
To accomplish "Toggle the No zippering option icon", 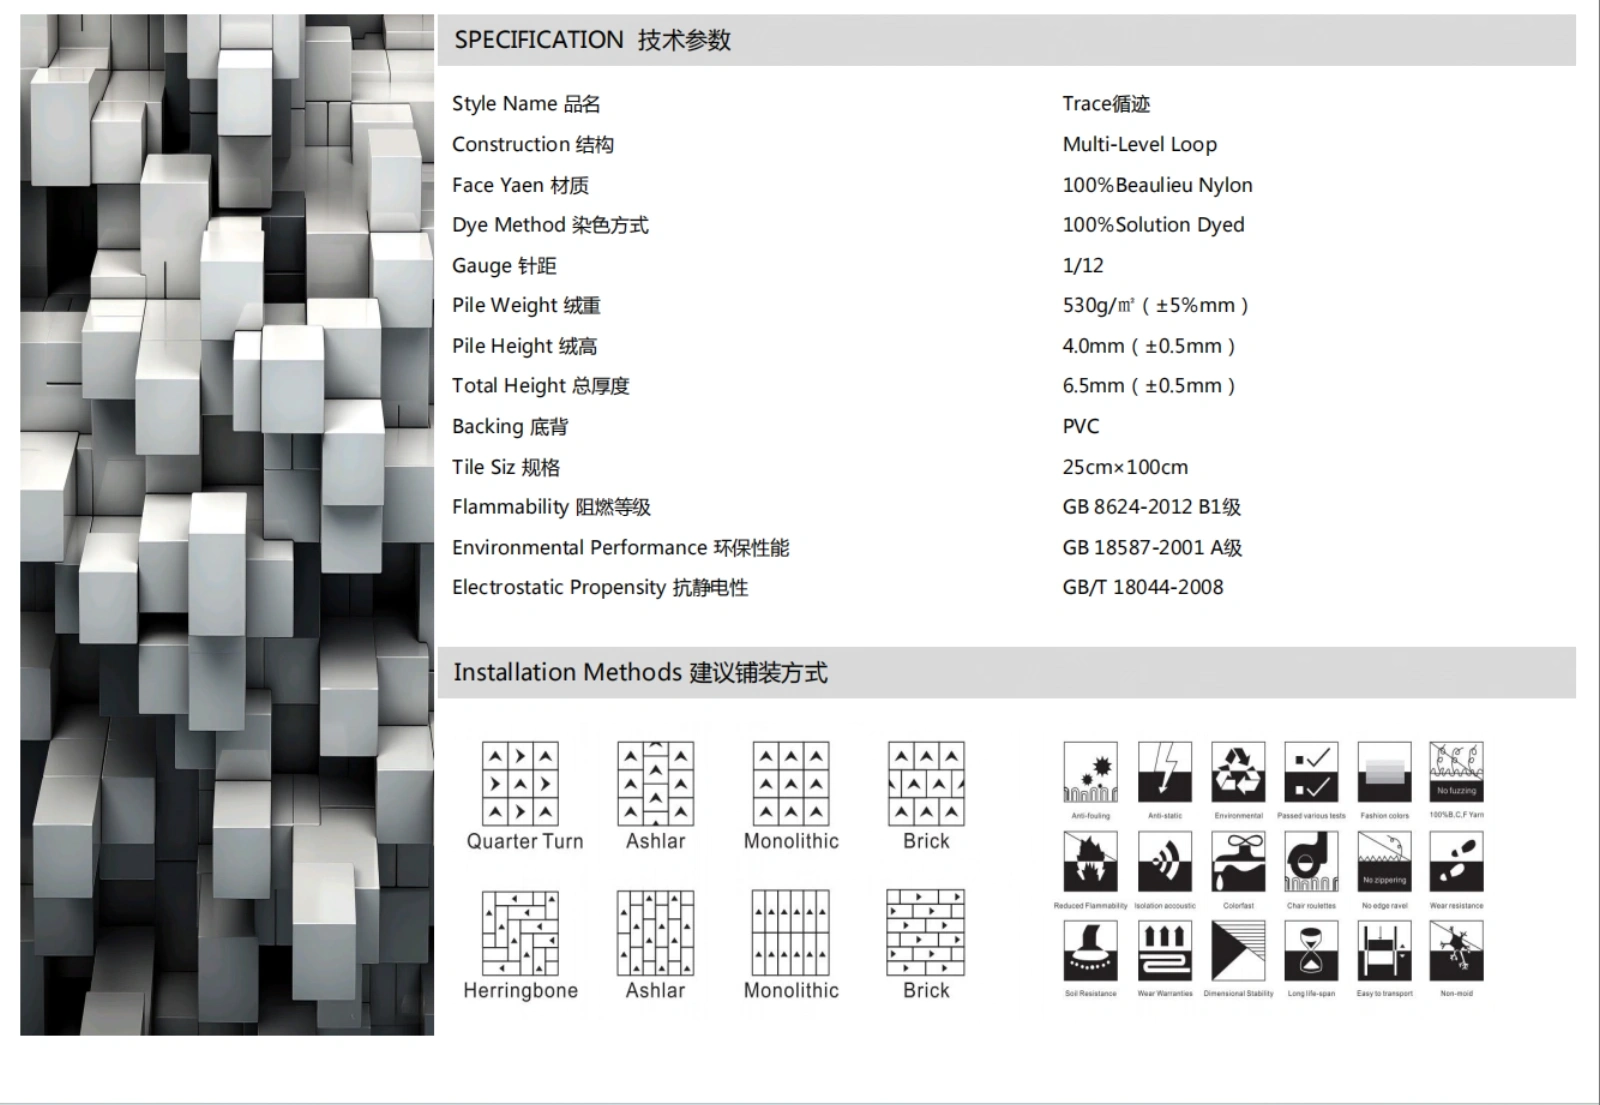I will (1383, 862).
